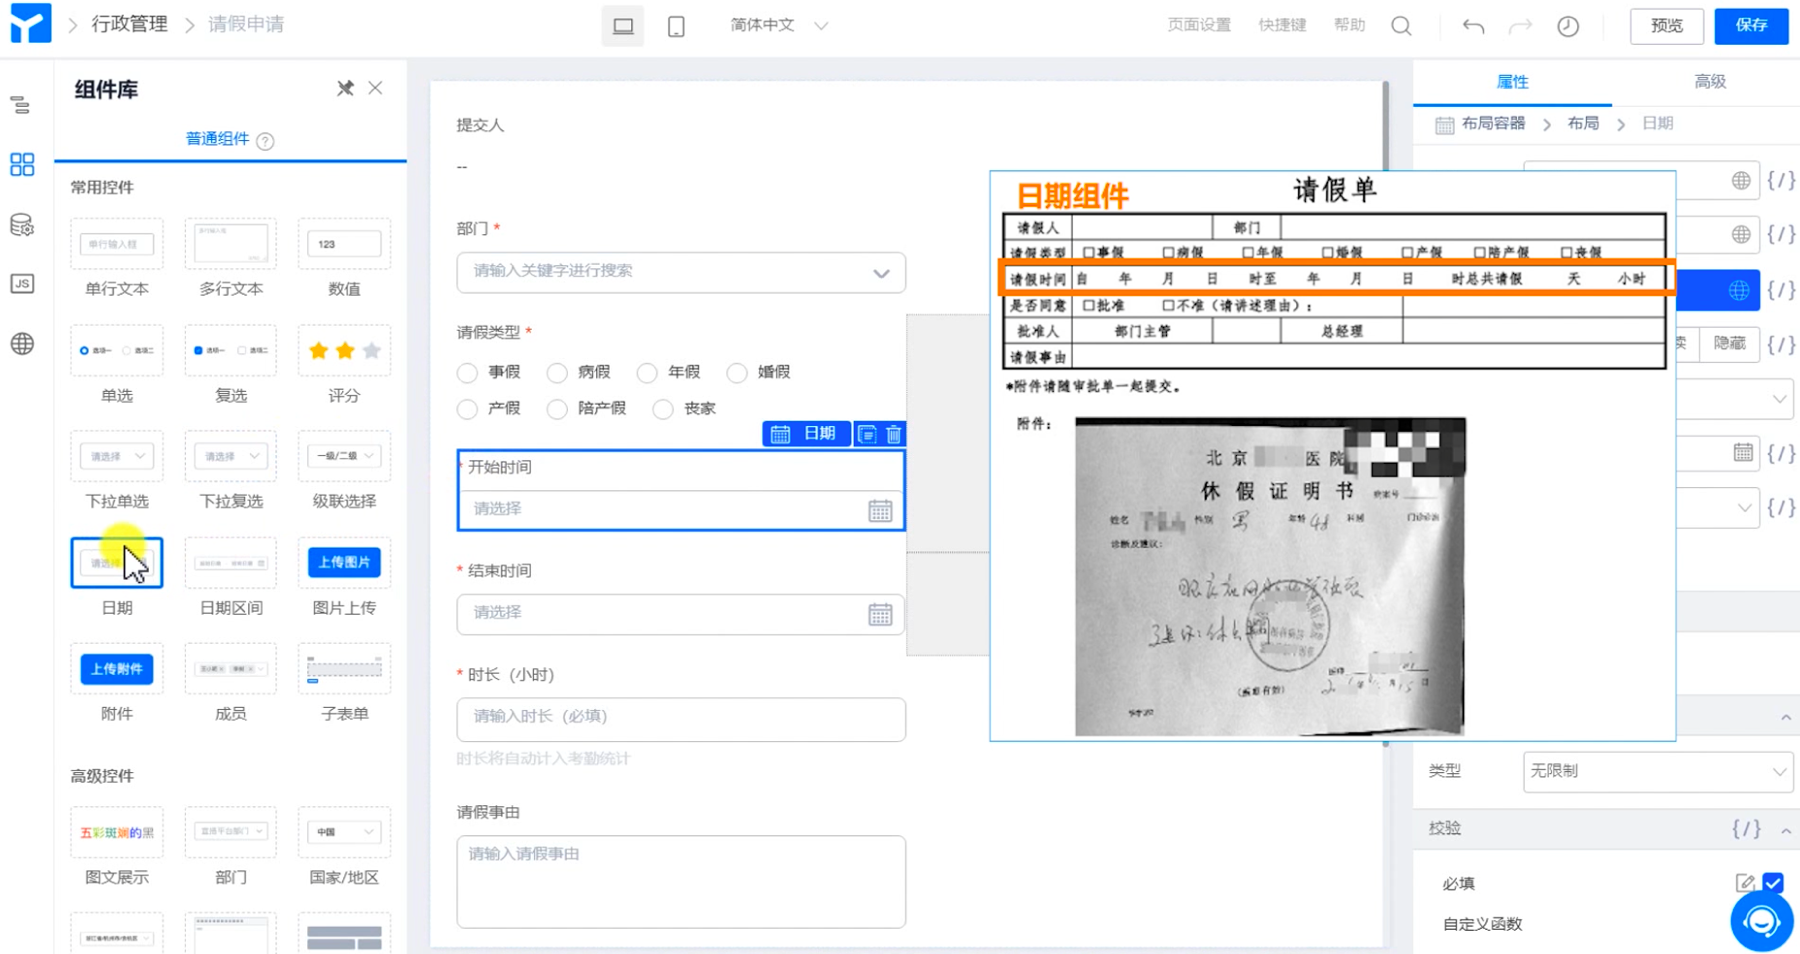Expand the 部门 search dropdown
This screenshot has height=954, width=1800.
pos(681,272)
